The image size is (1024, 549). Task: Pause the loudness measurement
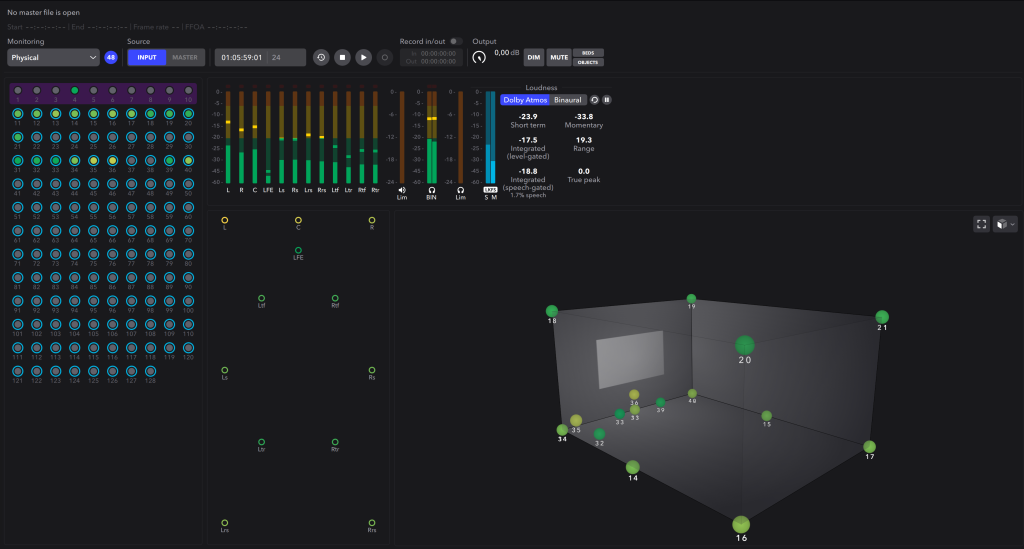606,100
